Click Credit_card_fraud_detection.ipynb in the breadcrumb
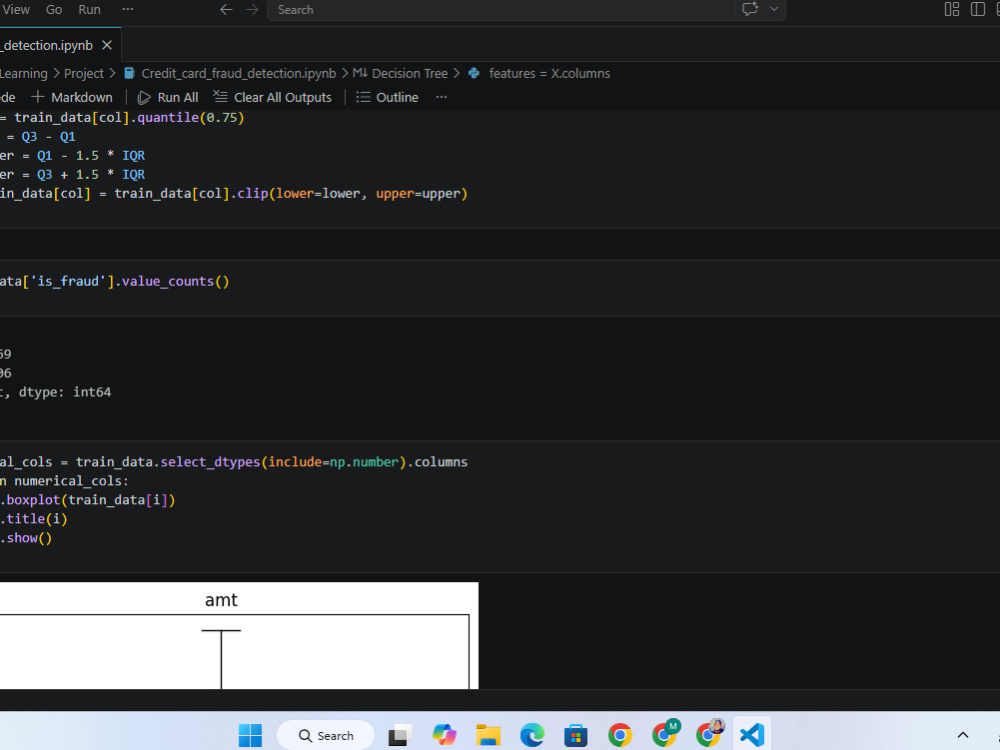The height and width of the screenshot is (750, 1000). (239, 73)
